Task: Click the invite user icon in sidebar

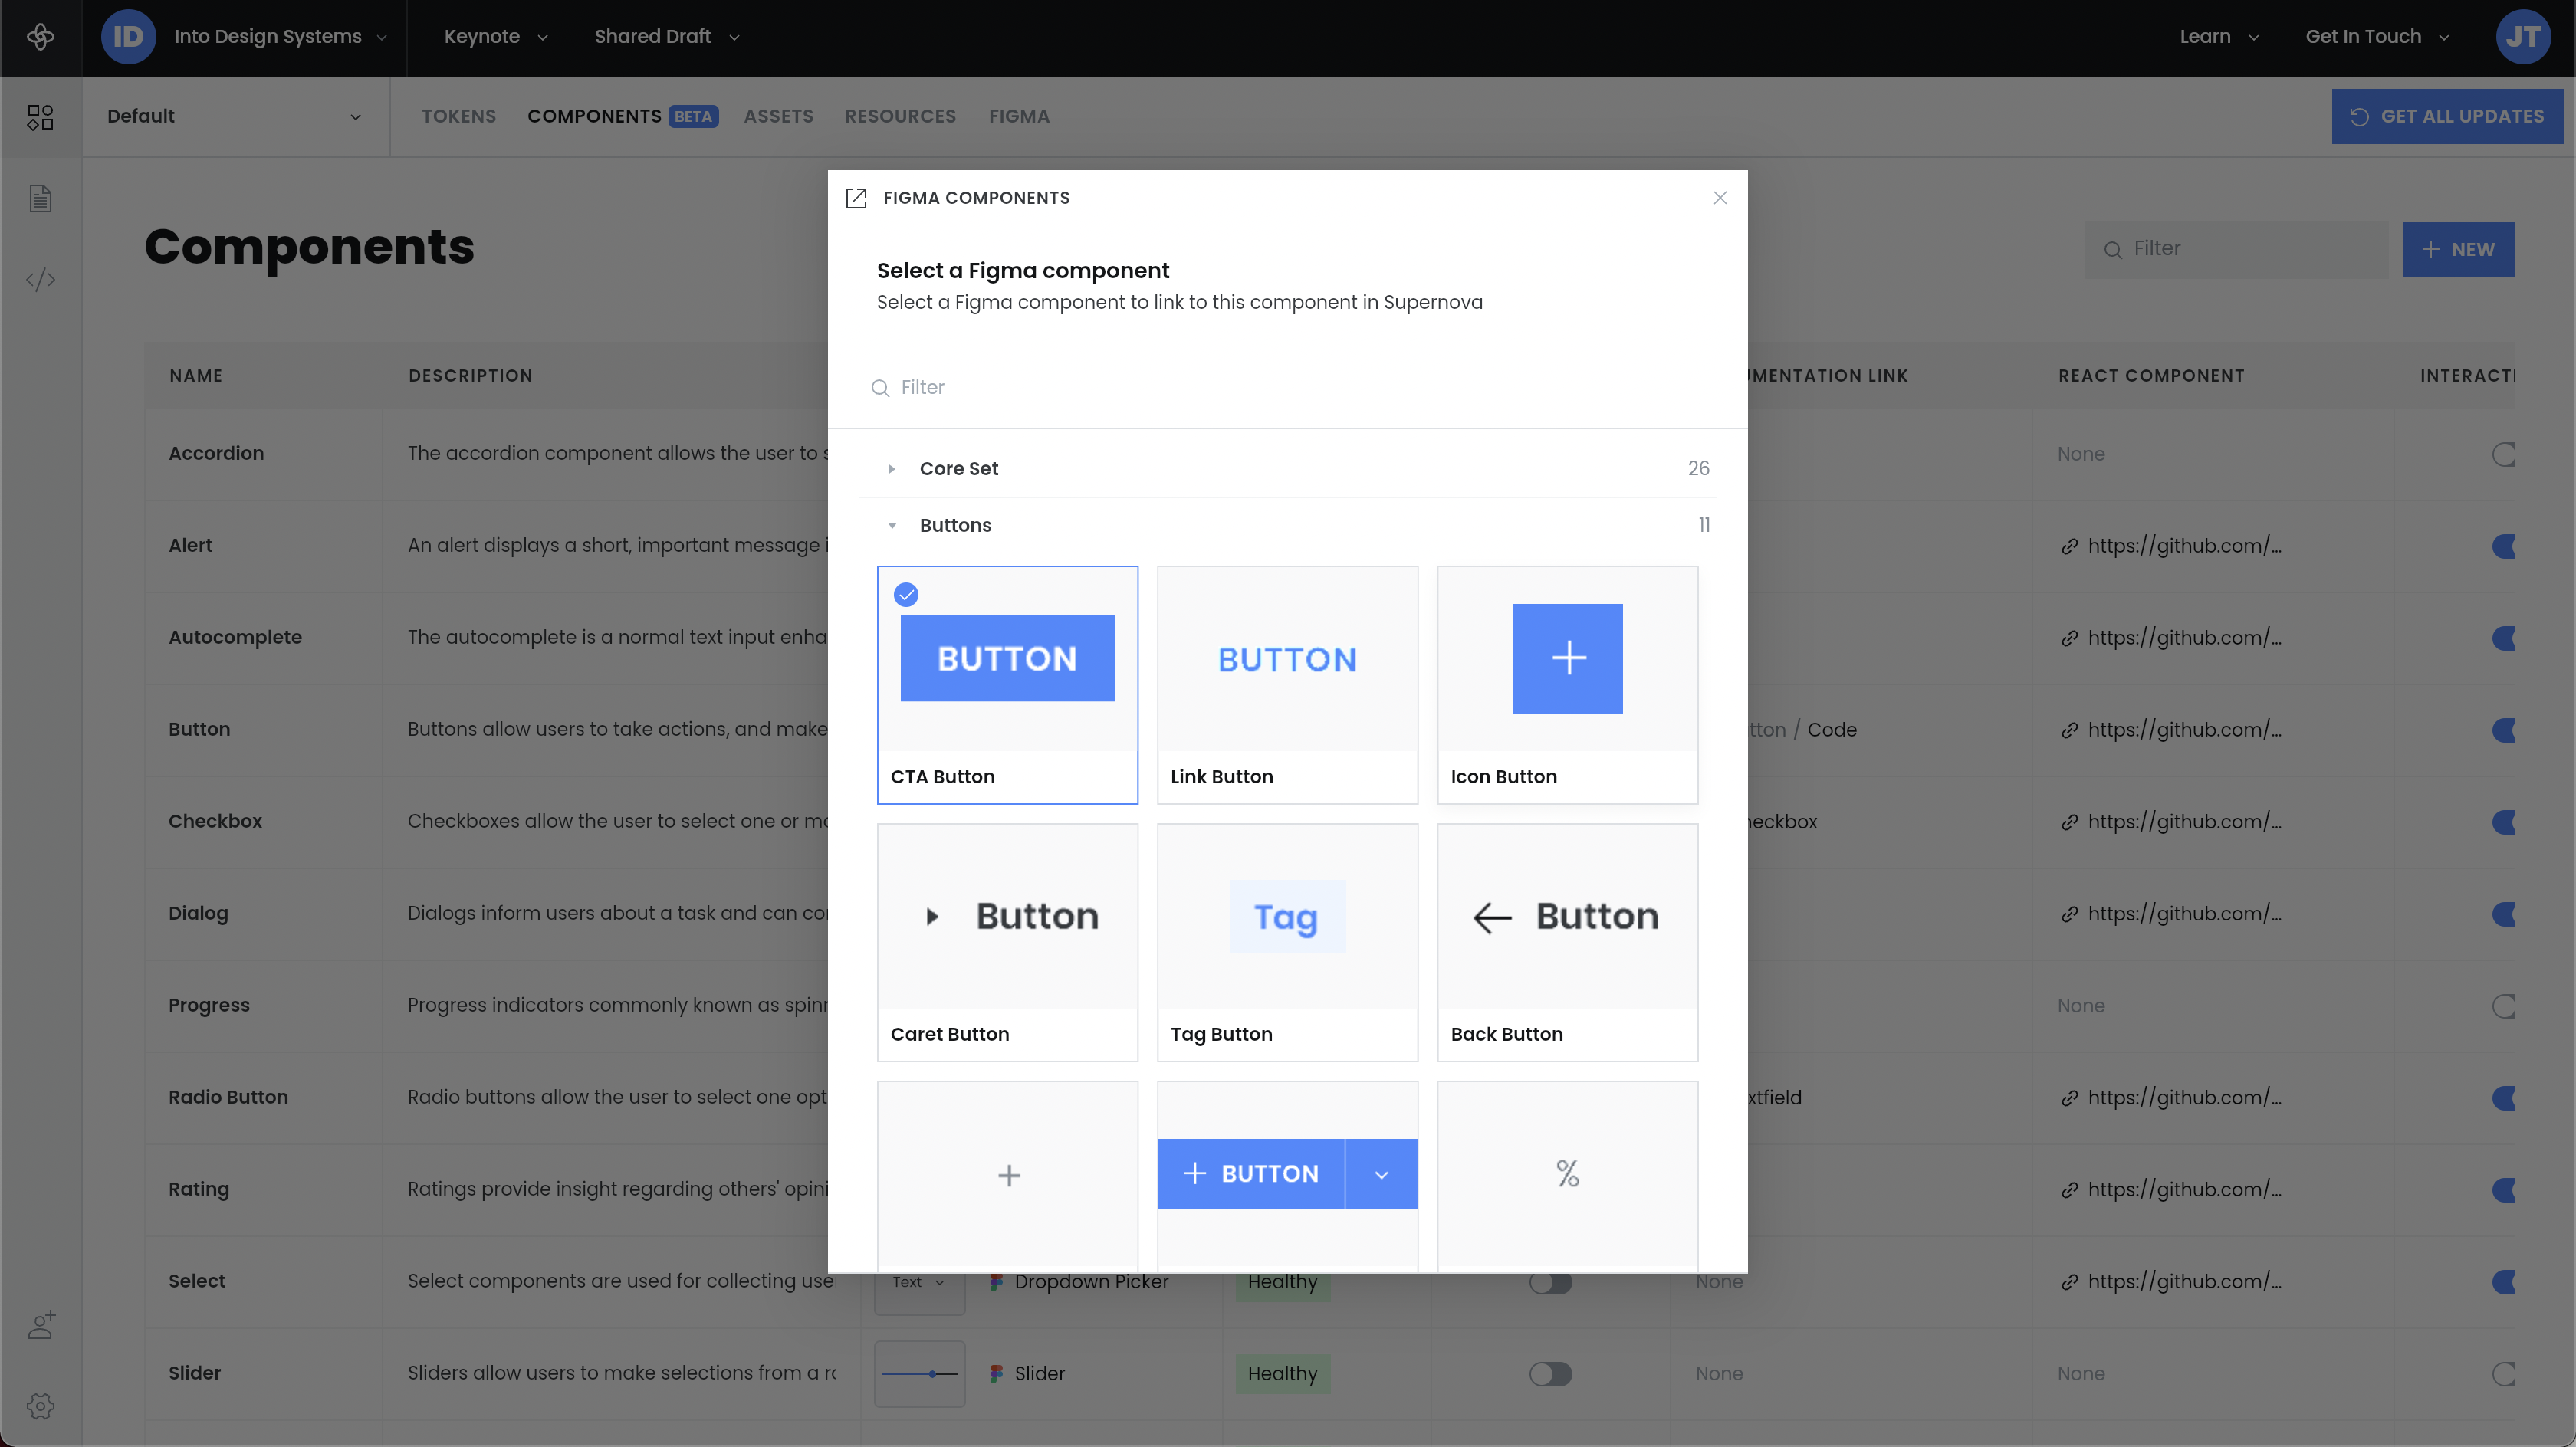Action: pos(41,1325)
